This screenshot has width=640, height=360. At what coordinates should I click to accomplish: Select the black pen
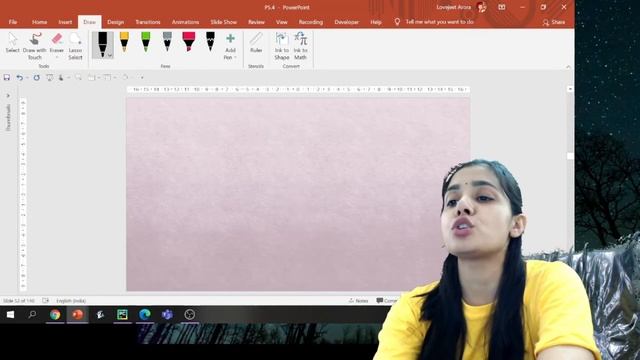point(102,44)
